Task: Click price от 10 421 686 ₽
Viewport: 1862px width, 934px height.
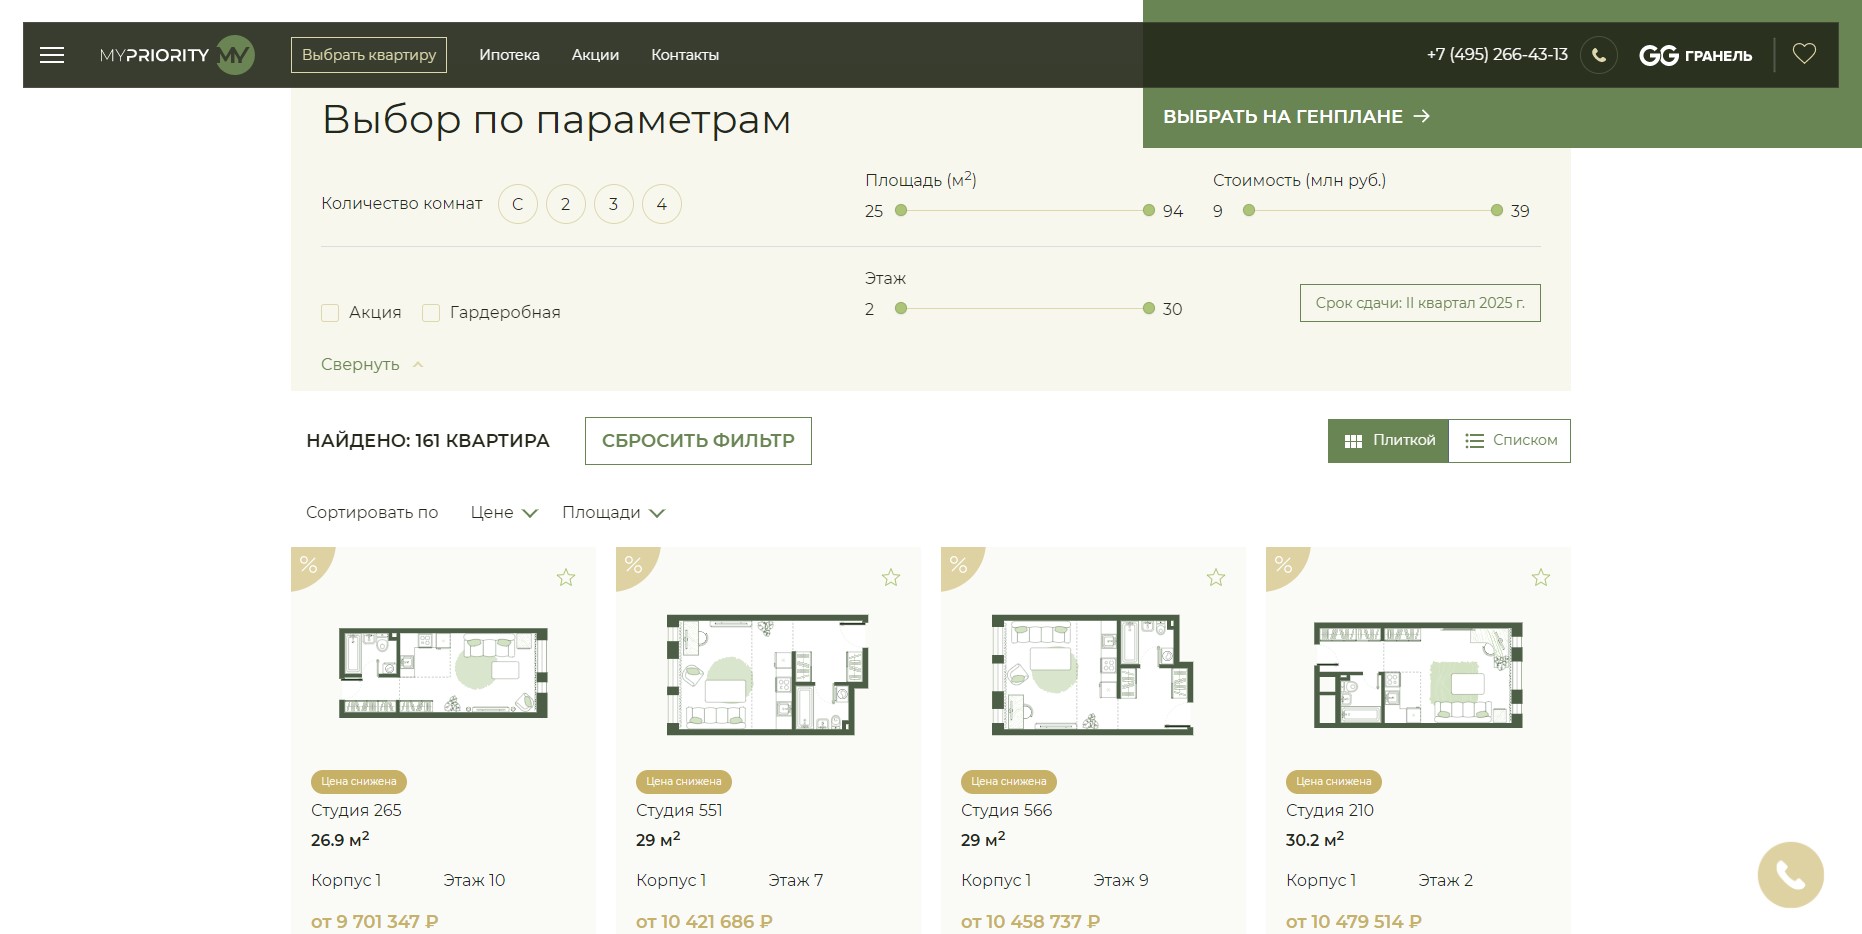Action: coord(704,921)
